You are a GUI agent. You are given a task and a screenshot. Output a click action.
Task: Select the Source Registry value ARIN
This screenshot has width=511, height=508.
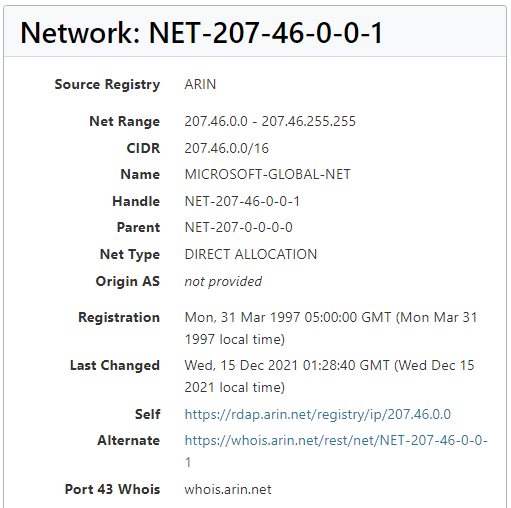[x=200, y=84]
